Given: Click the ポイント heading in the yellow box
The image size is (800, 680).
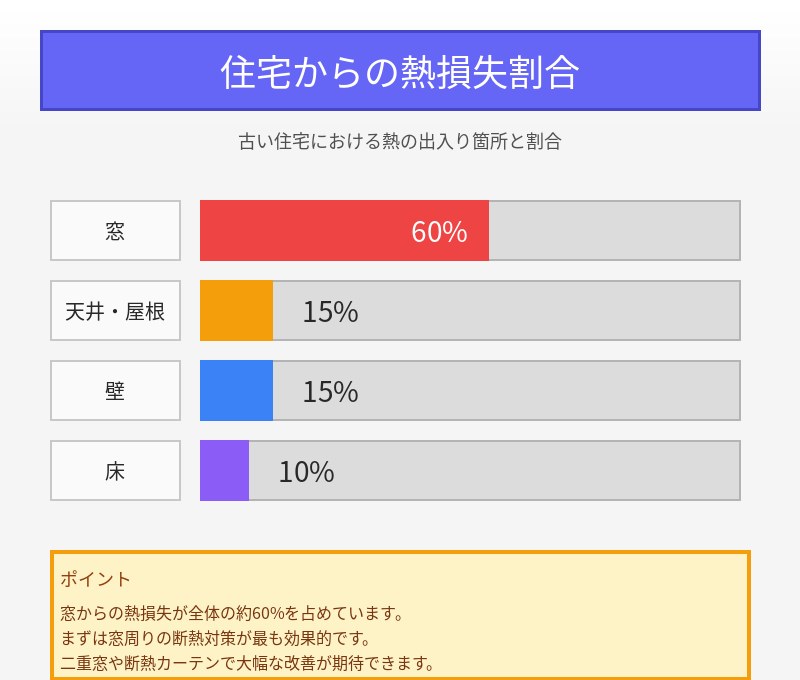Looking at the screenshot, I should click(x=95, y=579).
